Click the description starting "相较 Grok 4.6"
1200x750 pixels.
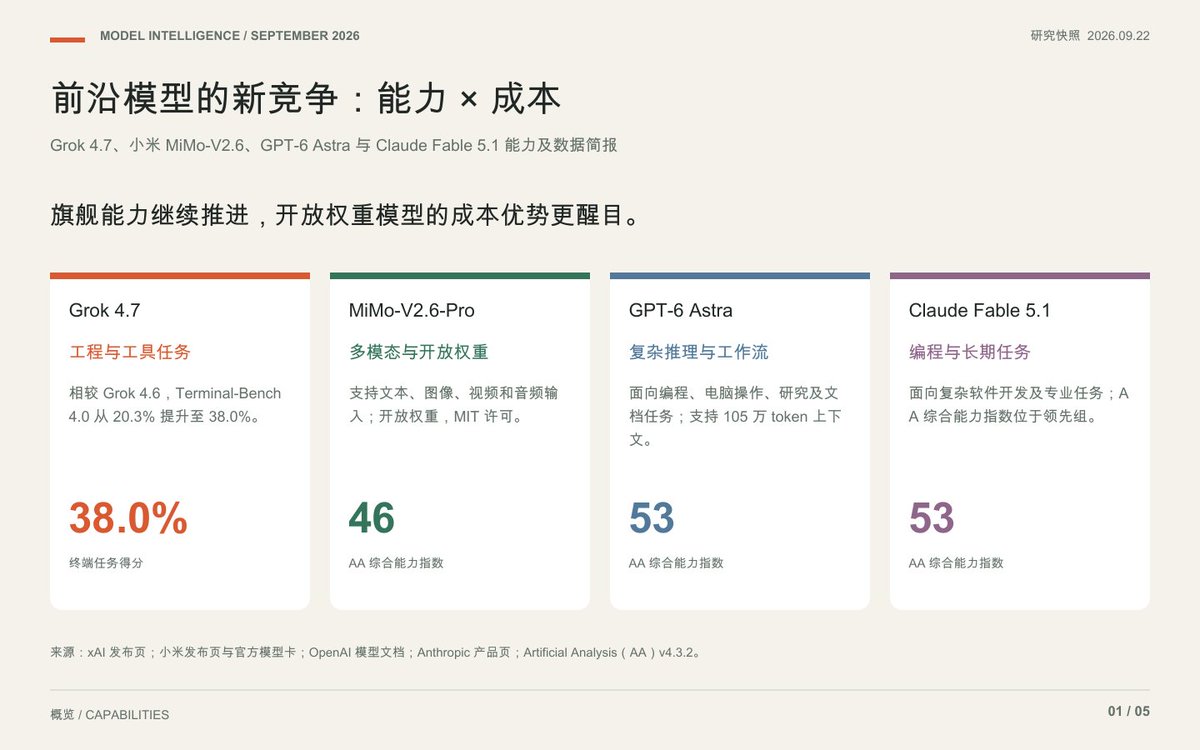coord(176,405)
